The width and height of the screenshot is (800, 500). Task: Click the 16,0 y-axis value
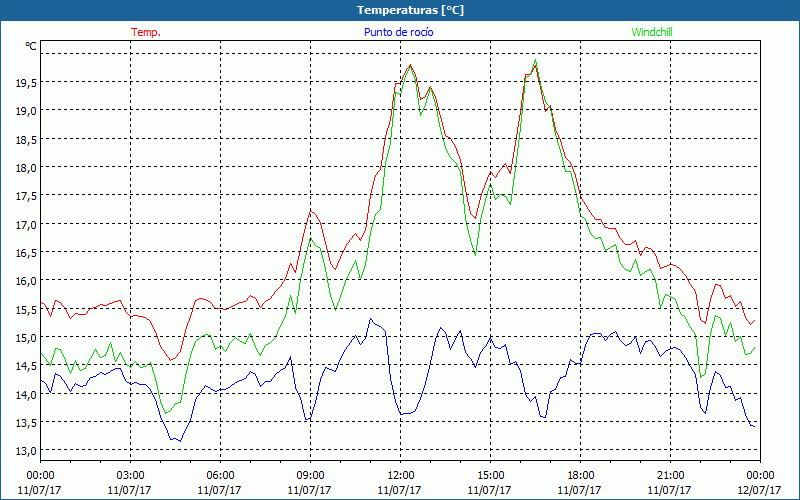(26, 281)
